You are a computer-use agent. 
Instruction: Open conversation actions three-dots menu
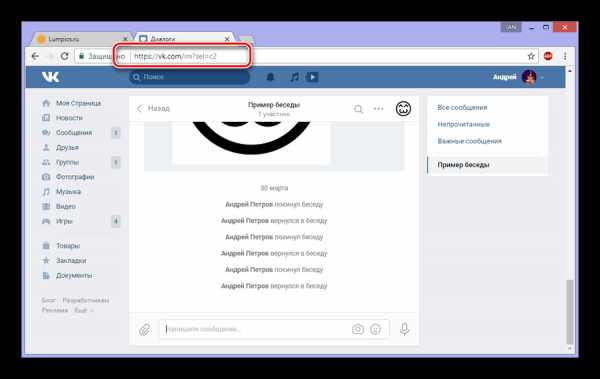[x=378, y=109]
